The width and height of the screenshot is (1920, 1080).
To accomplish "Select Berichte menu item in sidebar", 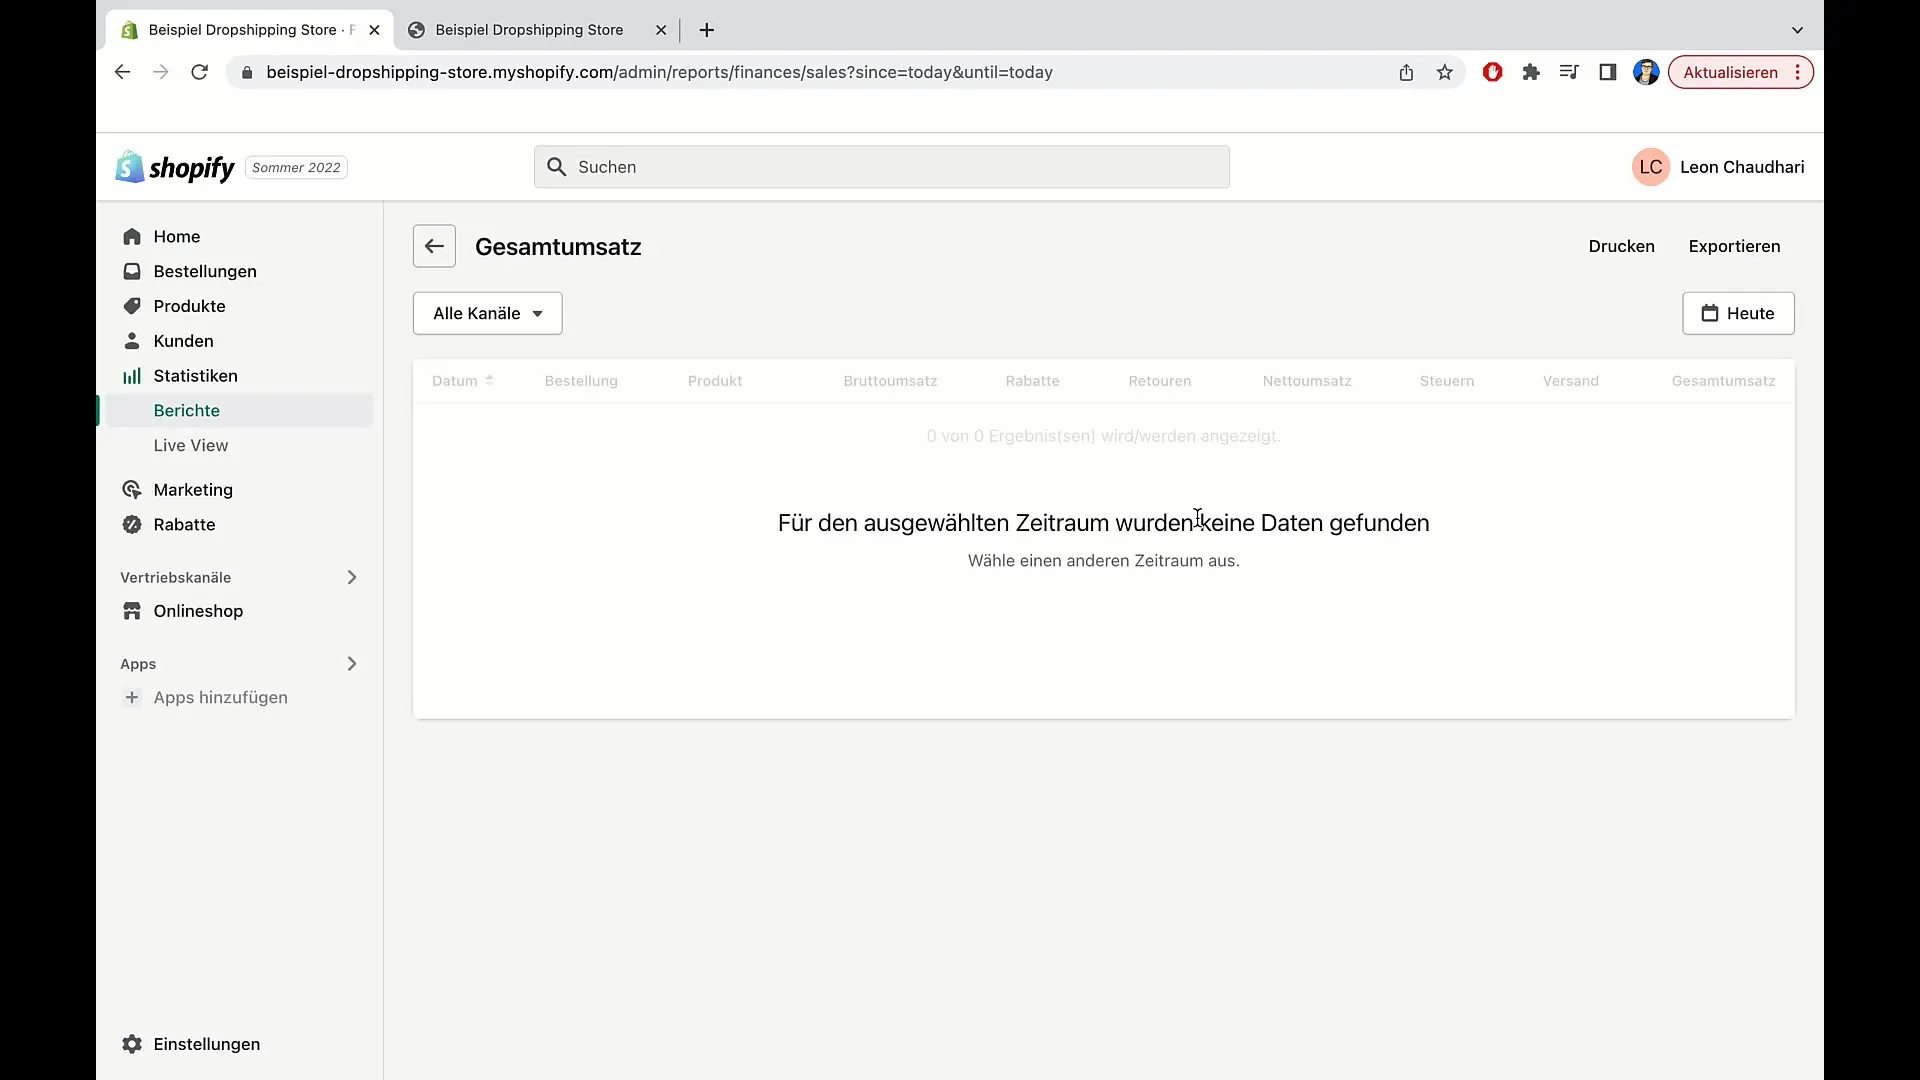I will (186, 410).
